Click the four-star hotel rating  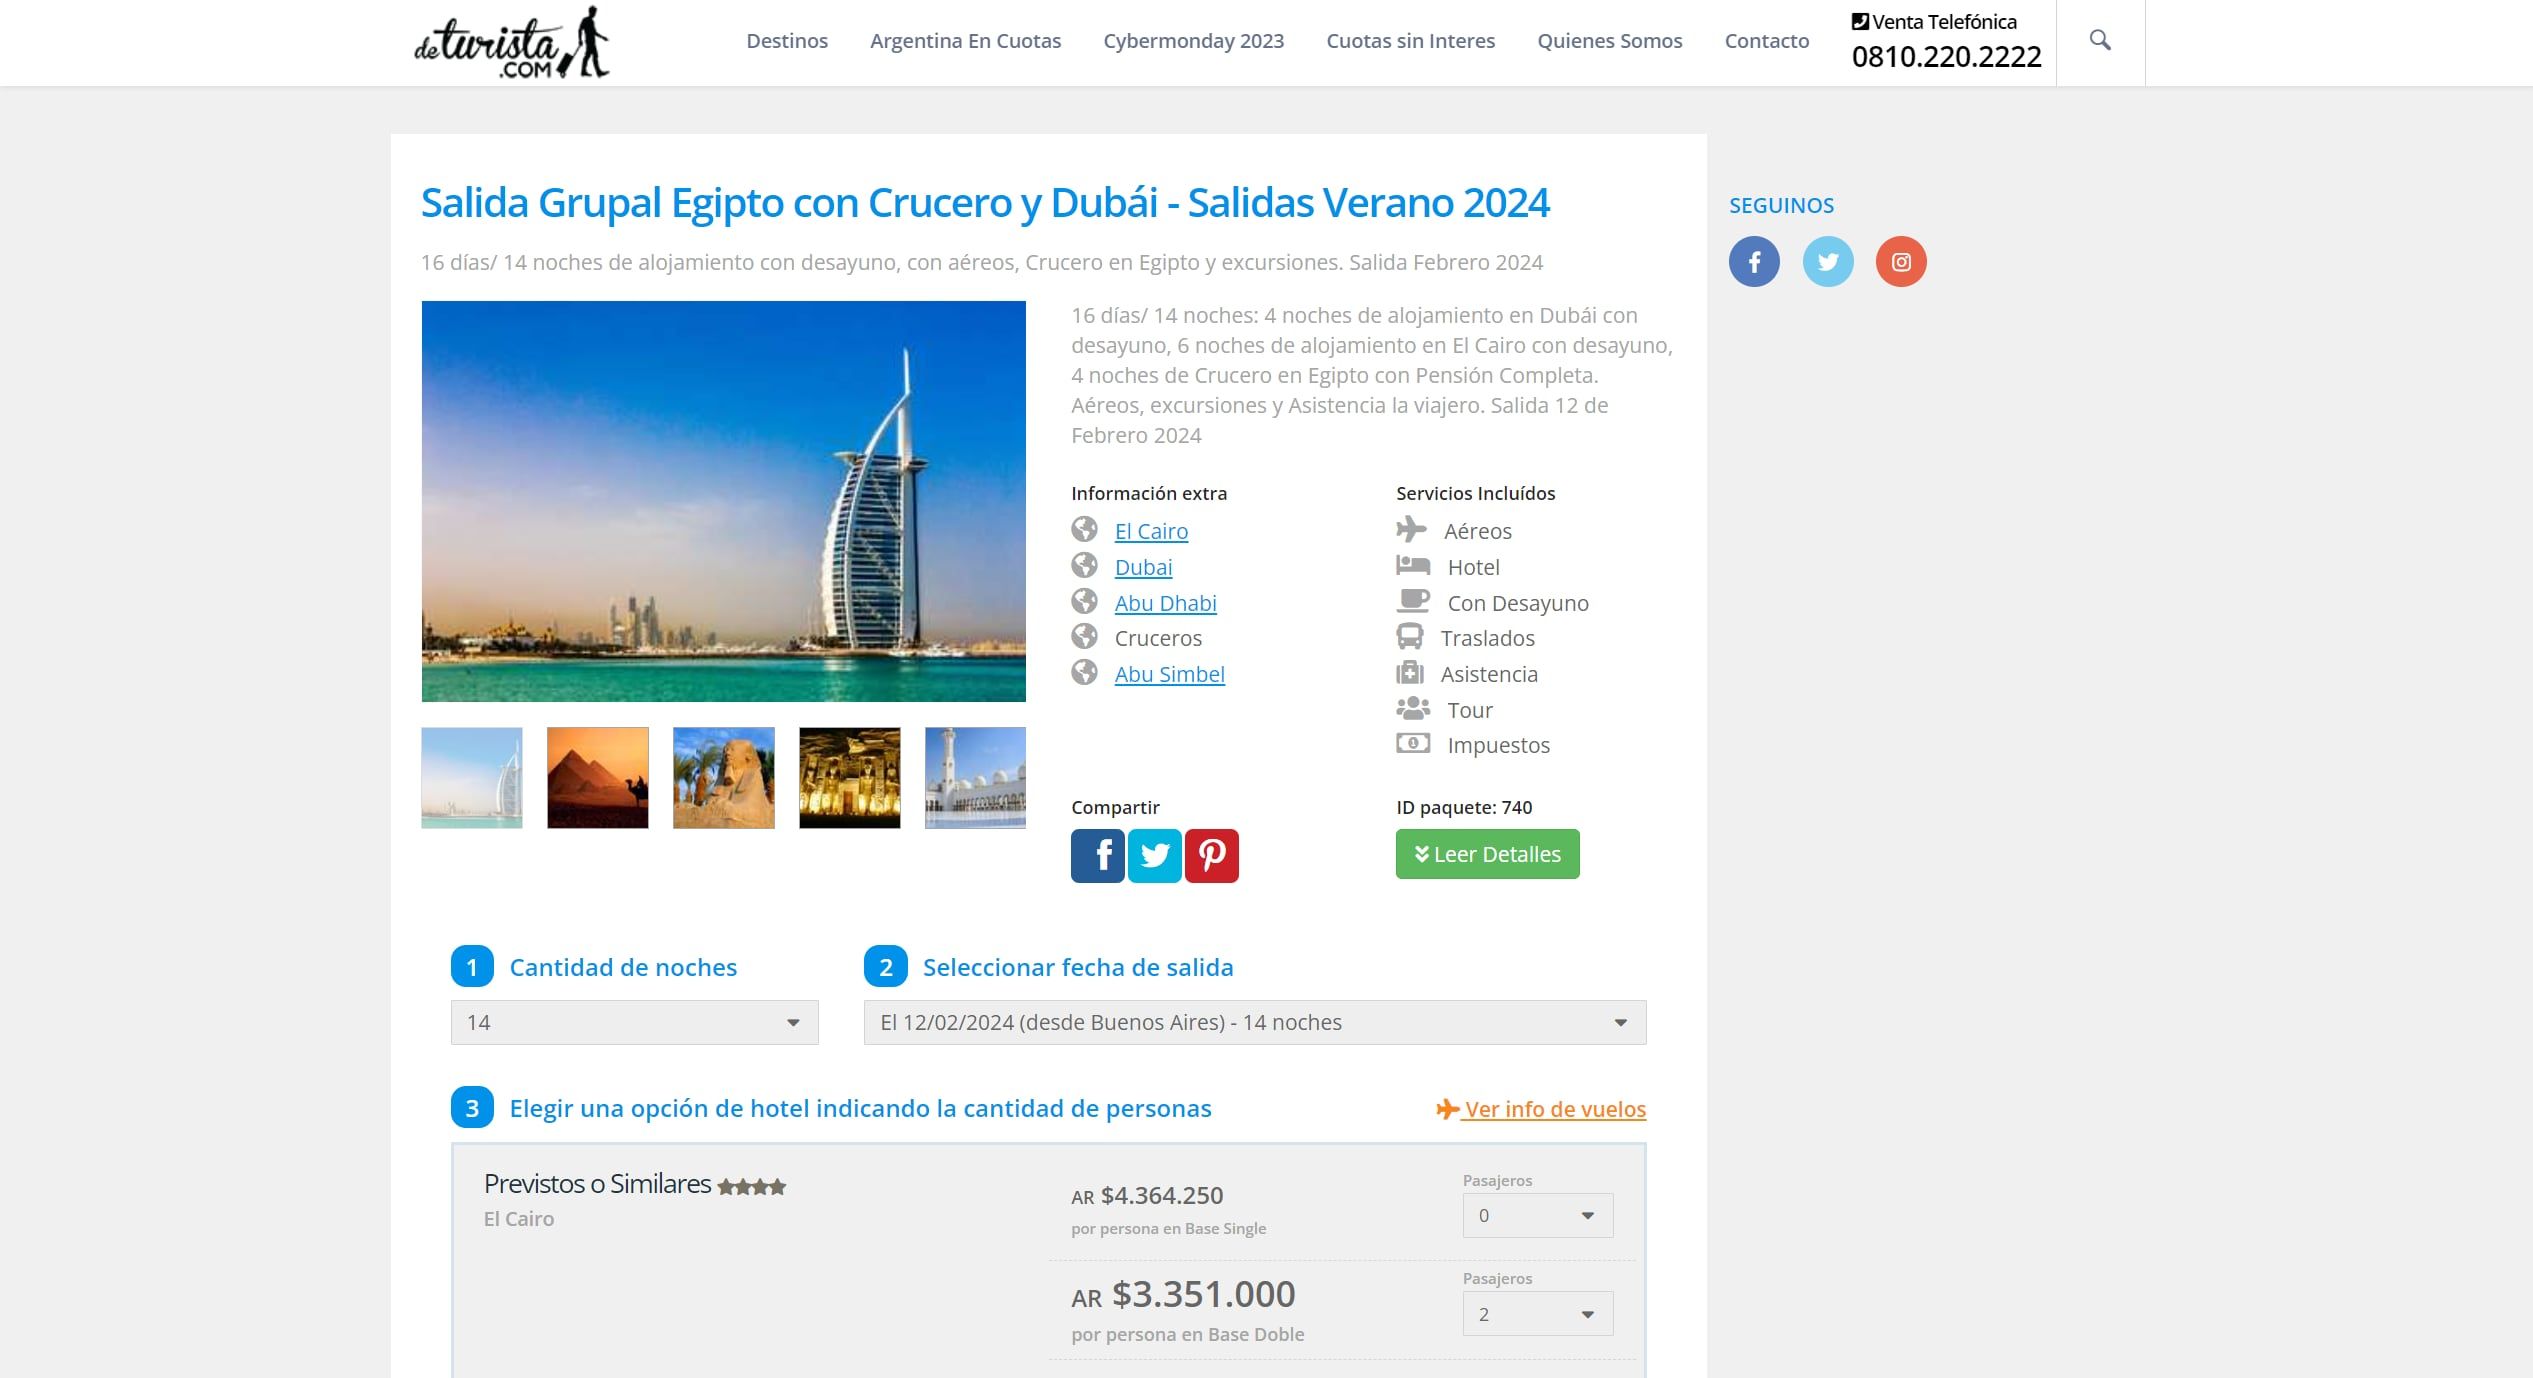click(x=751, y=1187)
